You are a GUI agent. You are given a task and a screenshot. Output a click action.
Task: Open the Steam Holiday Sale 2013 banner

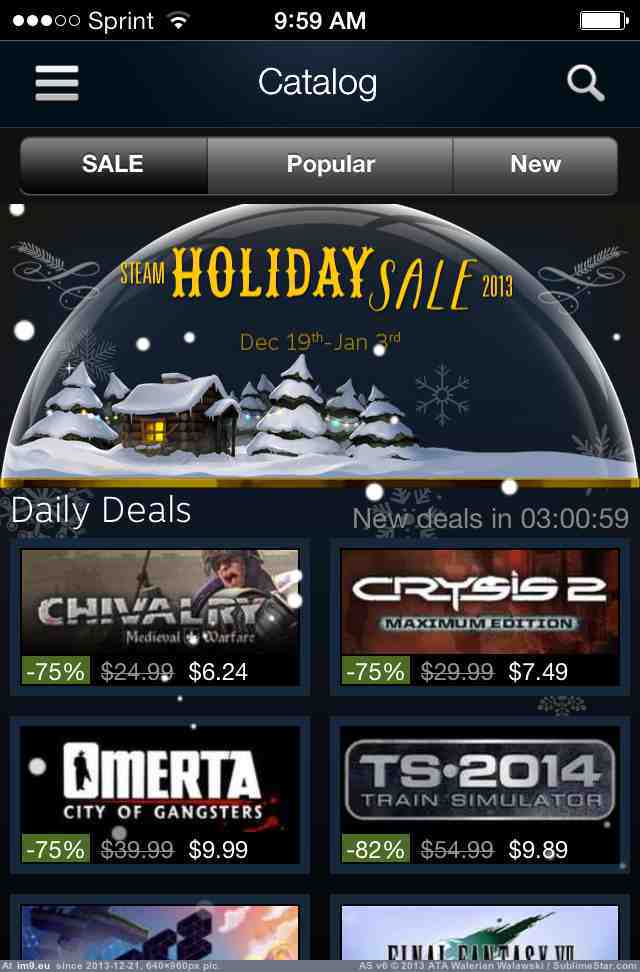320,344
